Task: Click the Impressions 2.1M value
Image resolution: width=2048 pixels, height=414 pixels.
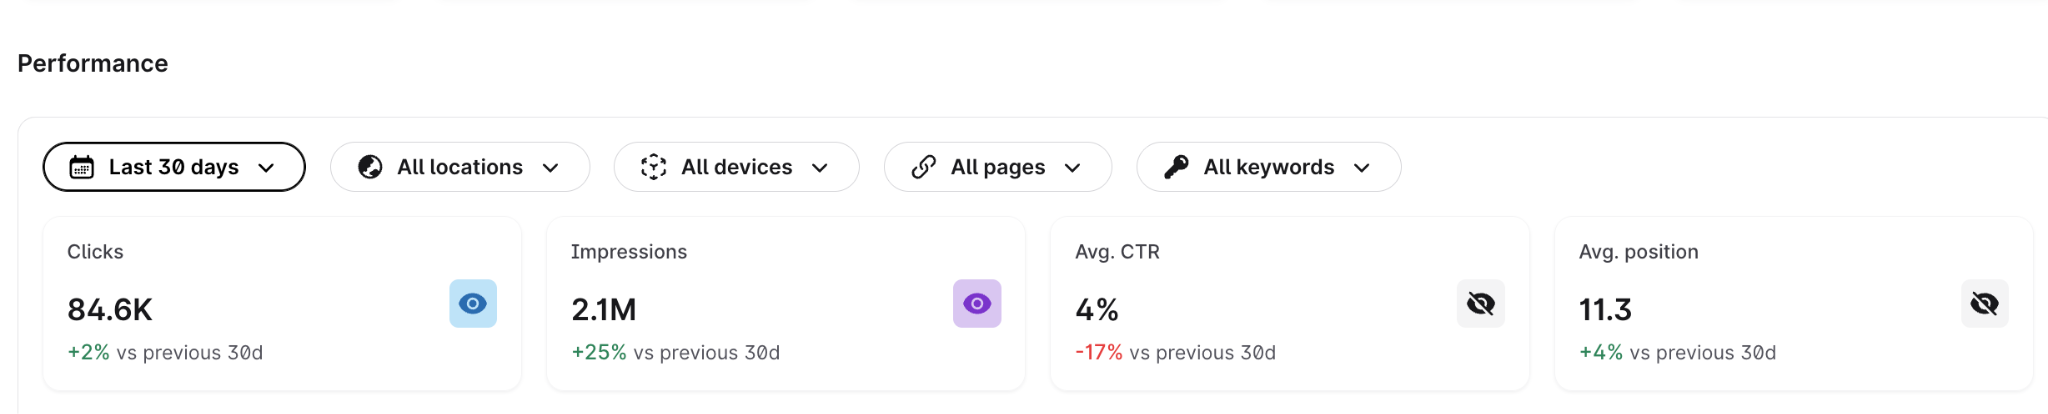Action: pos(604,310)
